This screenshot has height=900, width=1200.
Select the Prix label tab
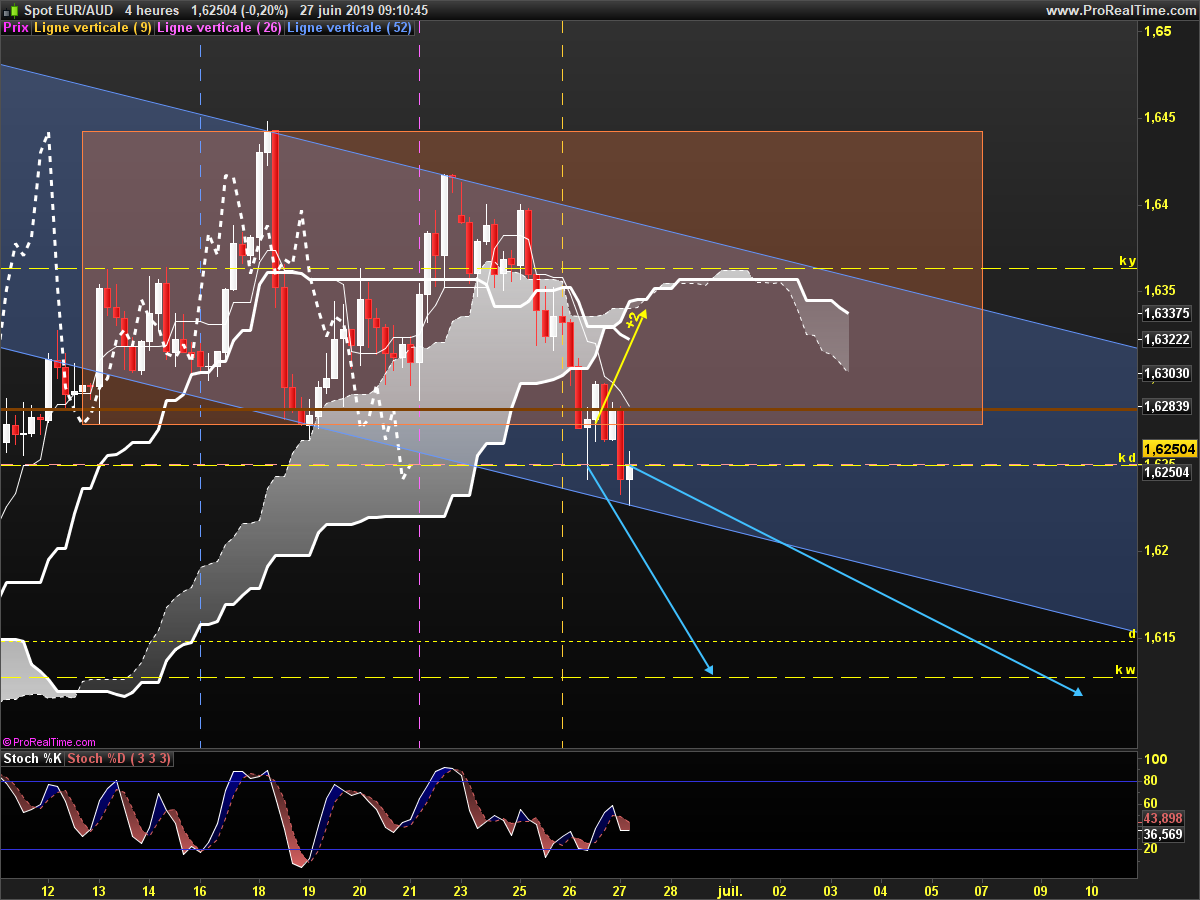(16, 28)
